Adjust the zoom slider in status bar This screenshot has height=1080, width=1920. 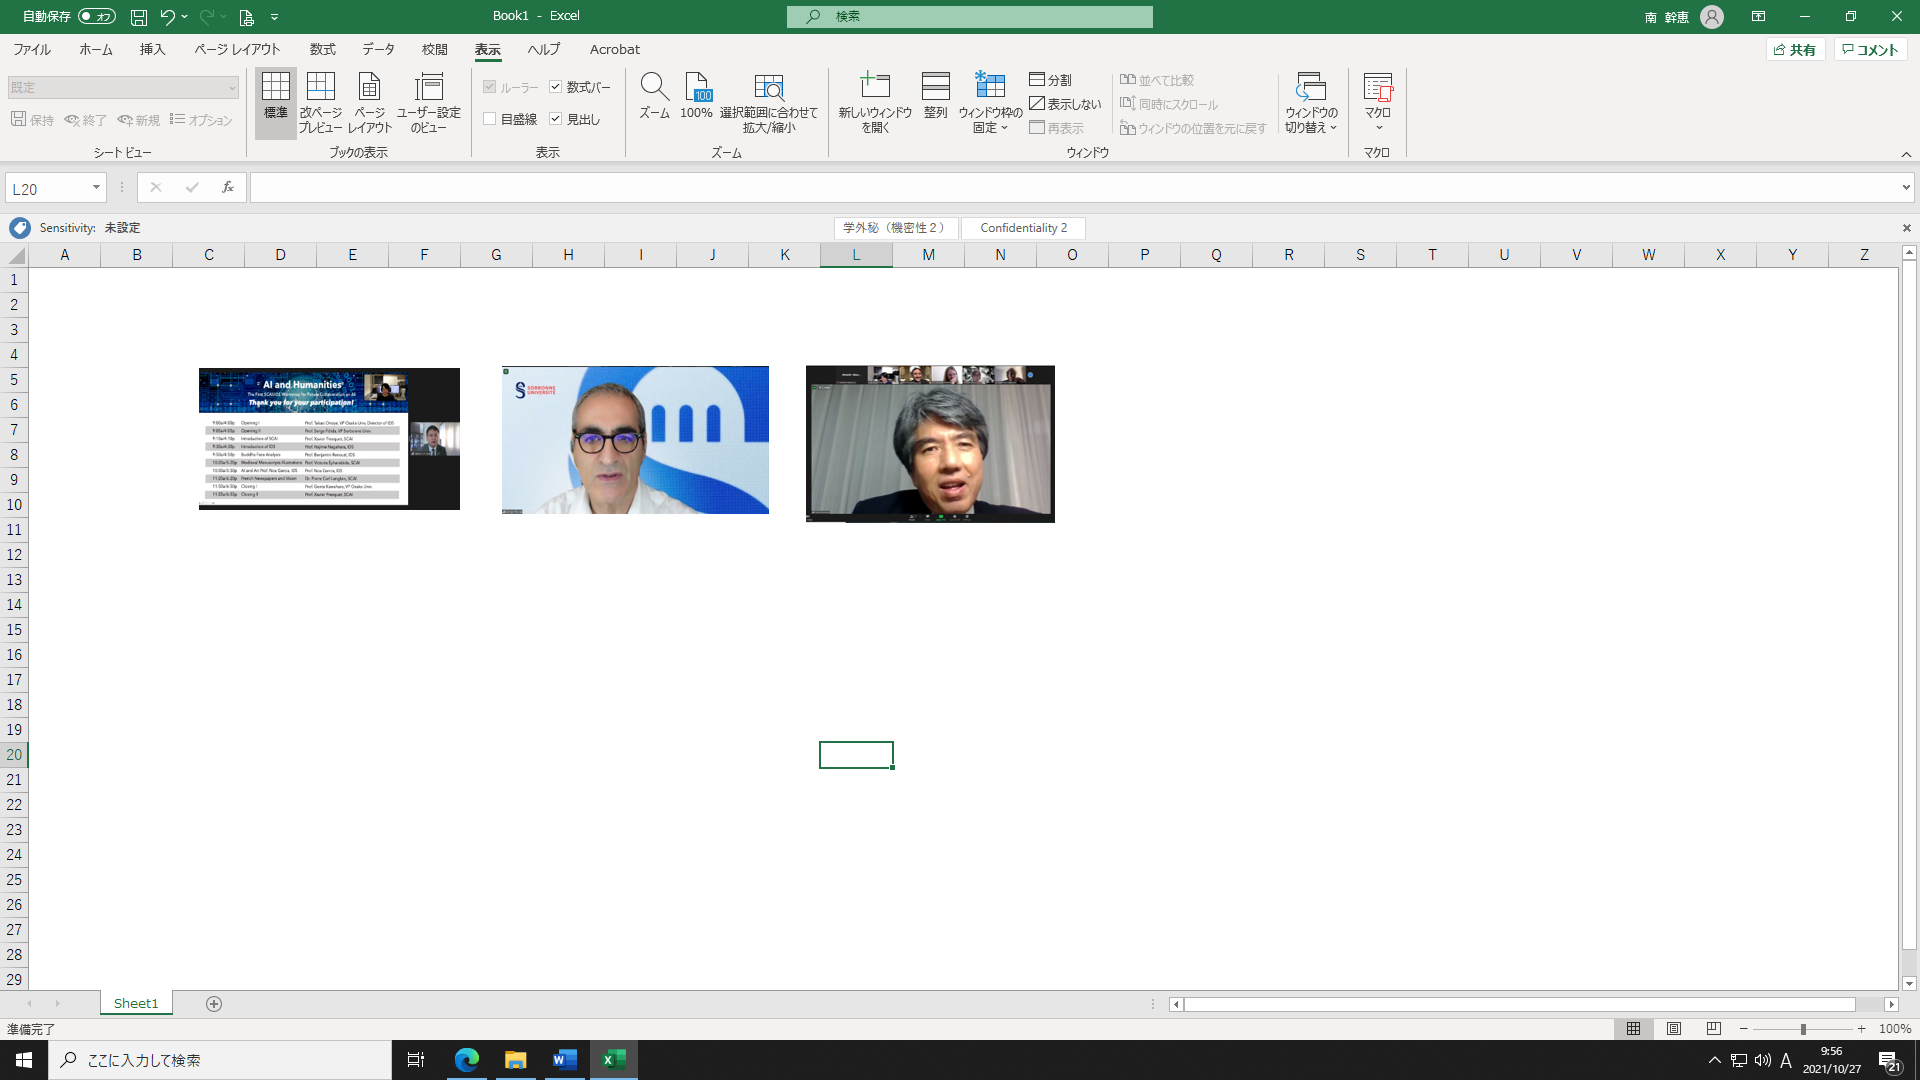coord(1802,1029)
